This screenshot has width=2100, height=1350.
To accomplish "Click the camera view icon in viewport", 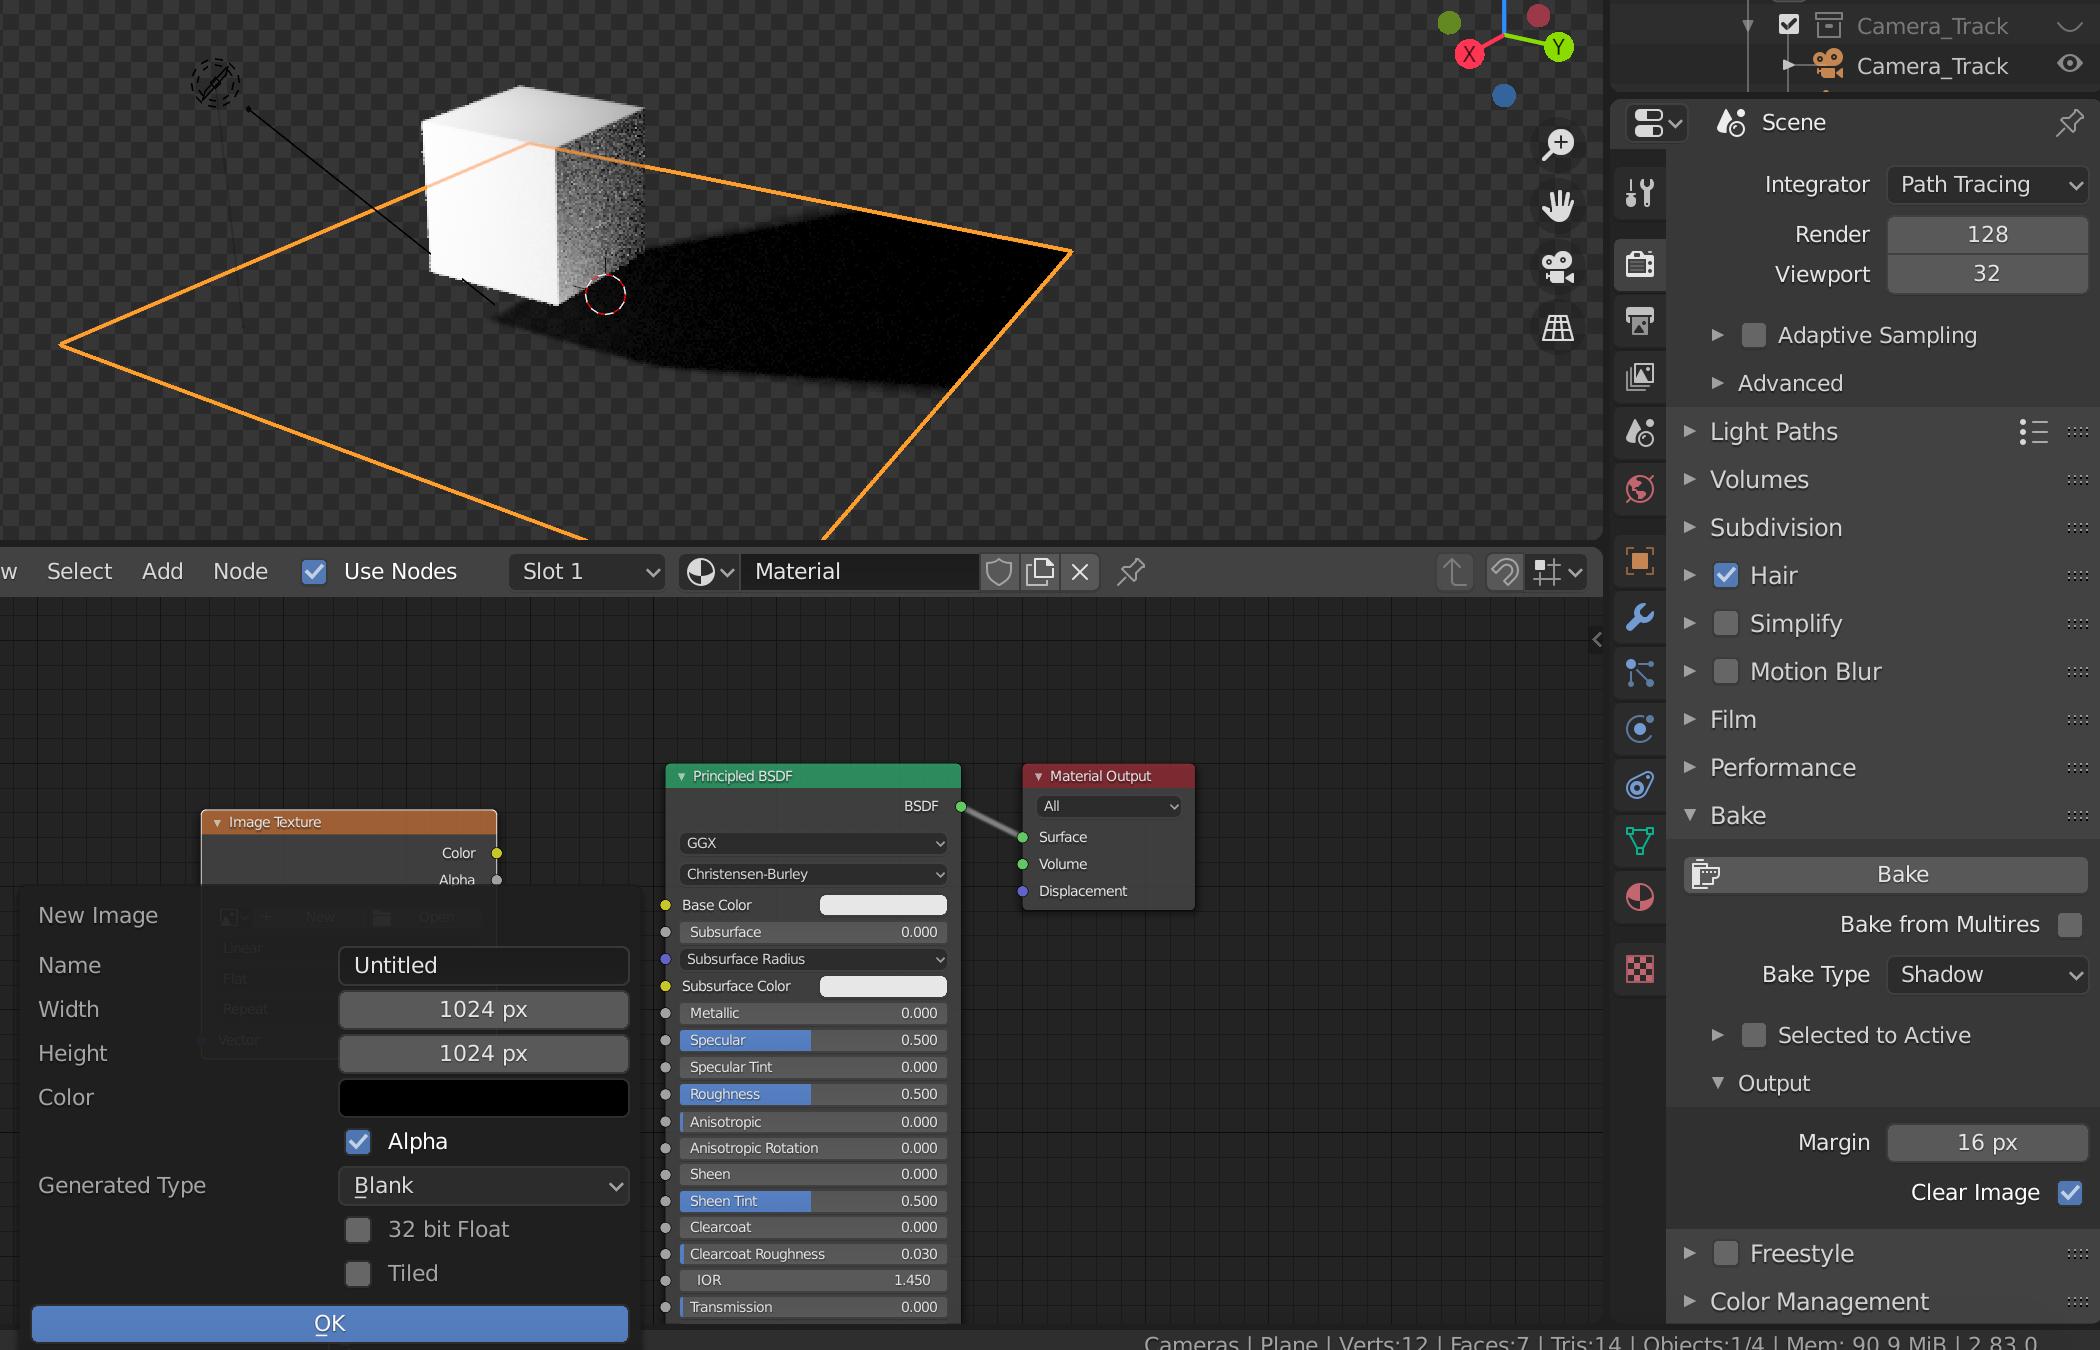I will tap(1558, 266).
